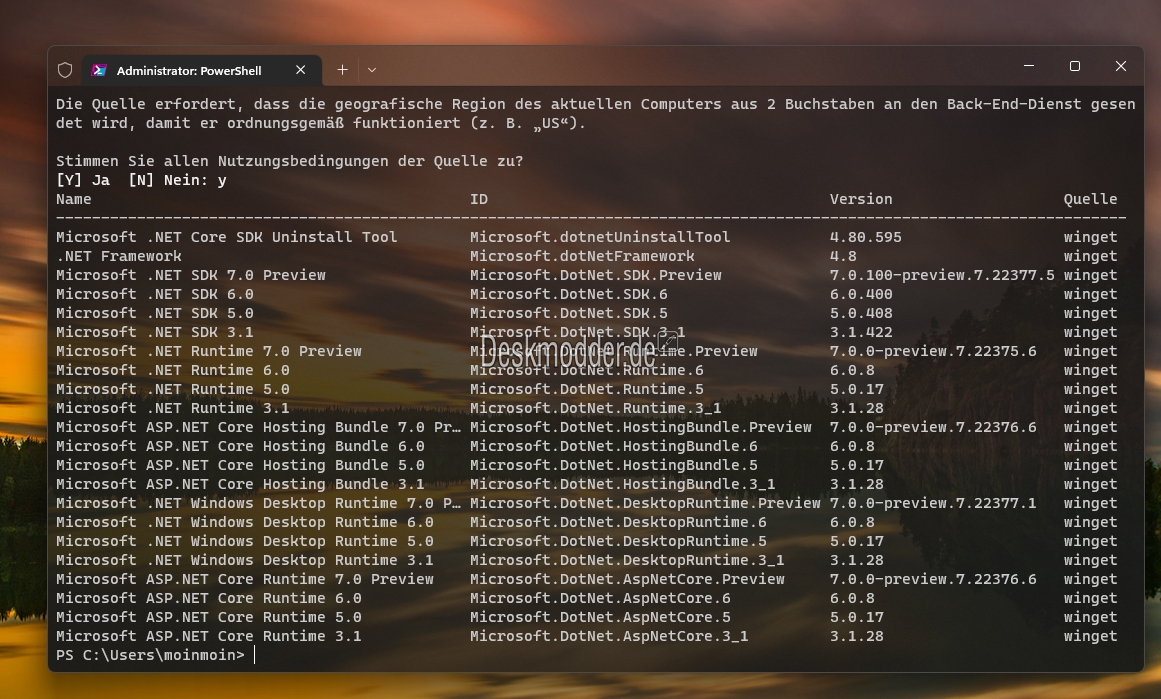Select "Microsoft .NET Core SDK Uninstall Tool" name
Image resolution: width=1161 pixels, height=699 pixels.
227,237
